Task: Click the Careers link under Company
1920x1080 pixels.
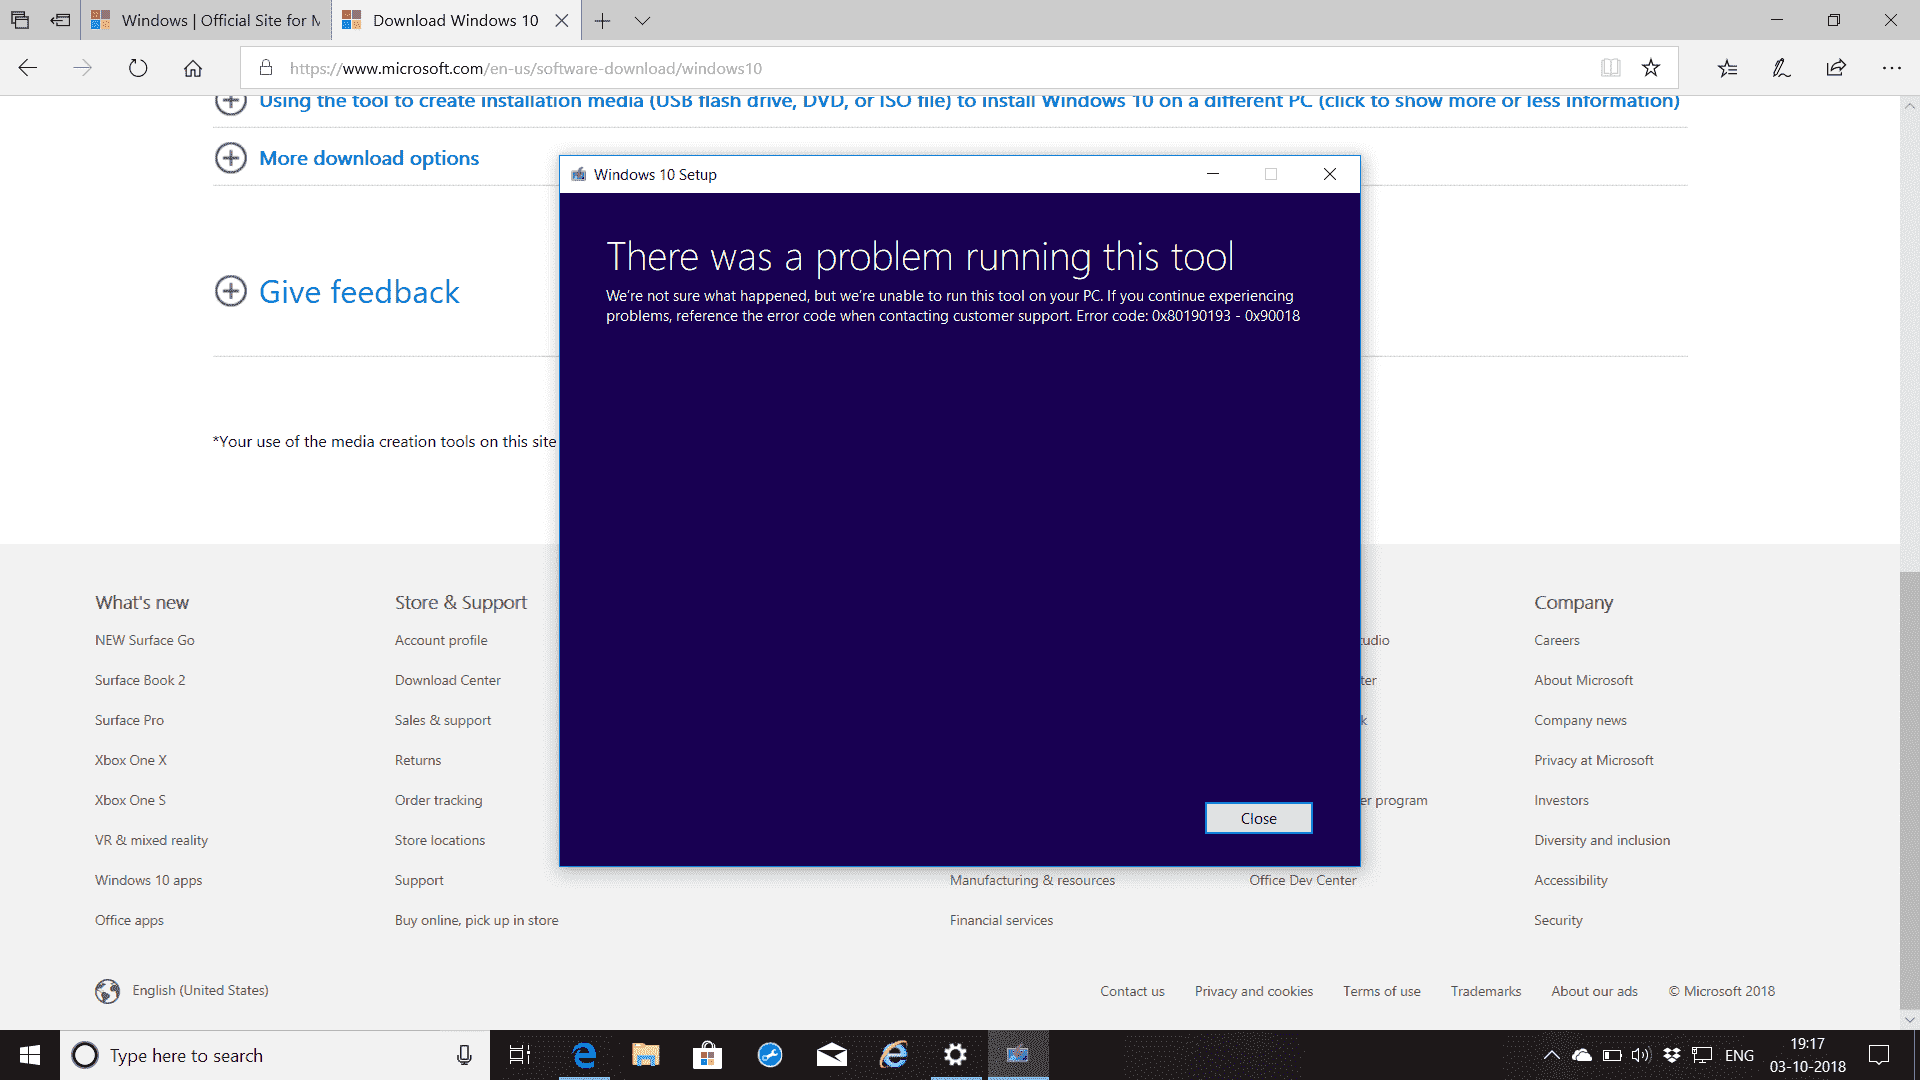Action: [1557, 640]
